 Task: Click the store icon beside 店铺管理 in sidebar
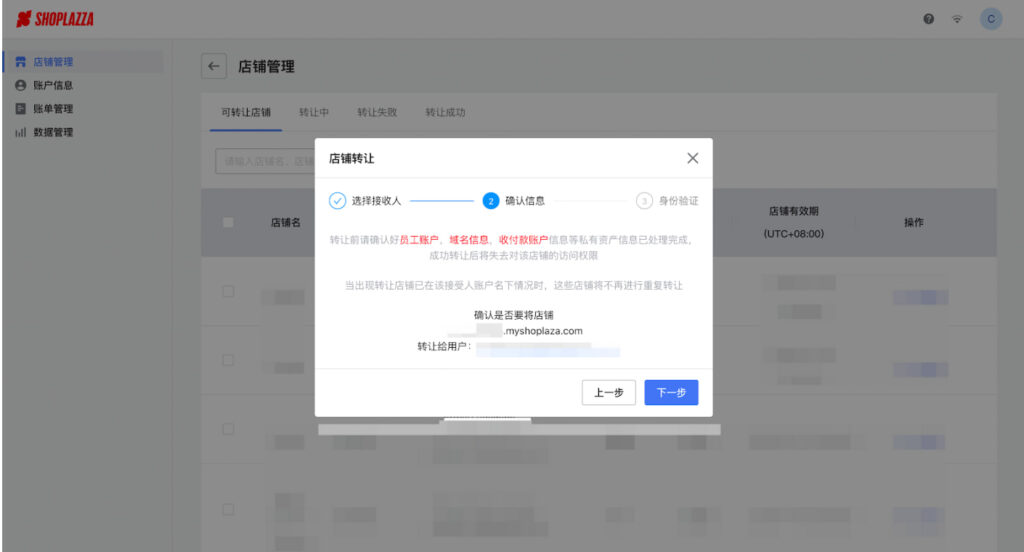pos(21,62)
